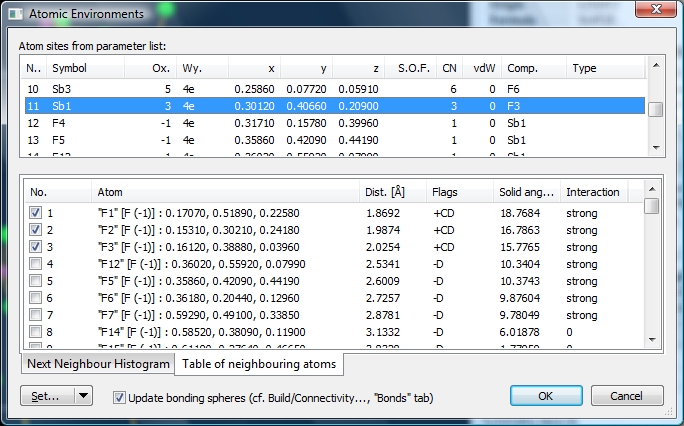Enable checkbox for neighbour row 4 (F12)
This screenshot has height=426, width=684.
tap(36, 263)
